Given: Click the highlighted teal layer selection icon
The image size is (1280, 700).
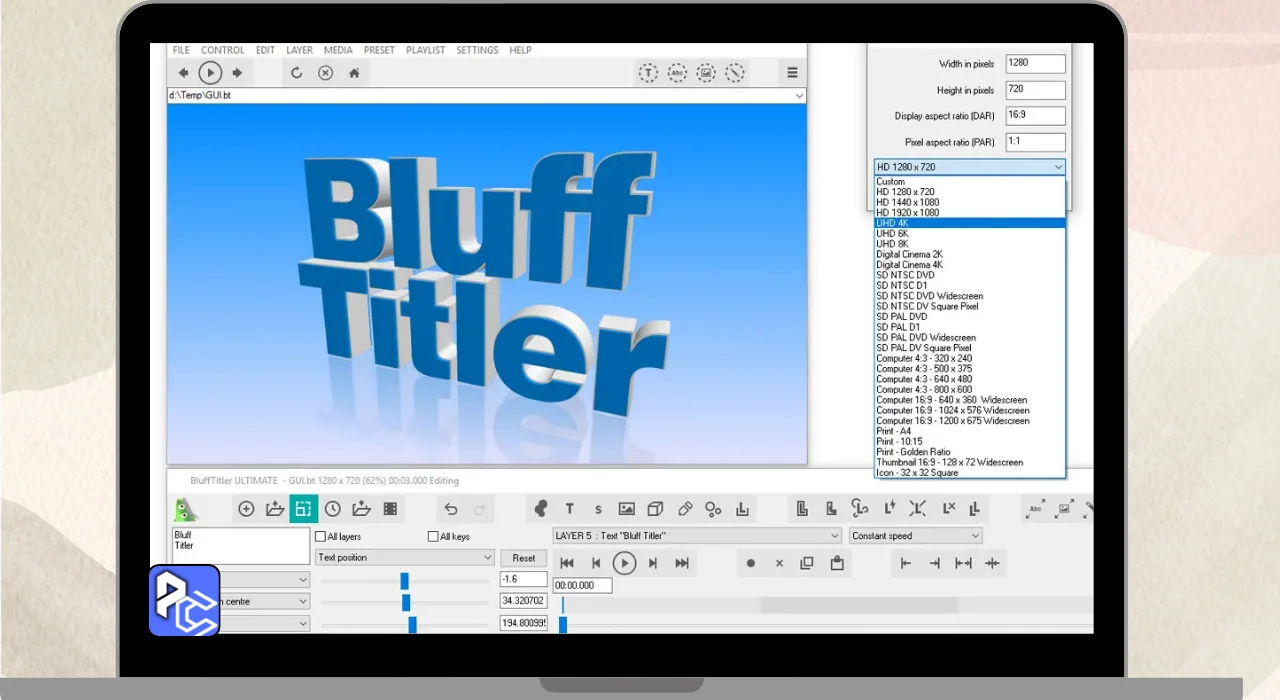Looking at the screenshot, I should (x=304, y=509).
